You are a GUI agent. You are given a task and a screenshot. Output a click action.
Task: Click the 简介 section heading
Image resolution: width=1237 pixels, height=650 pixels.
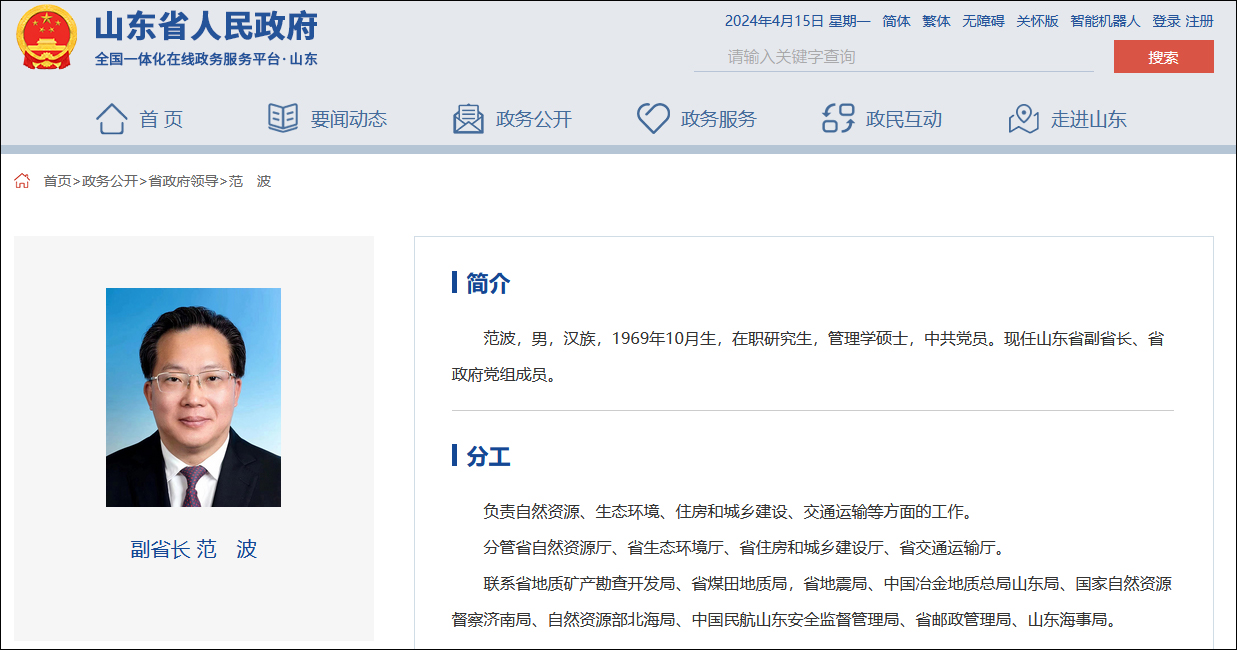click(488, 283)
